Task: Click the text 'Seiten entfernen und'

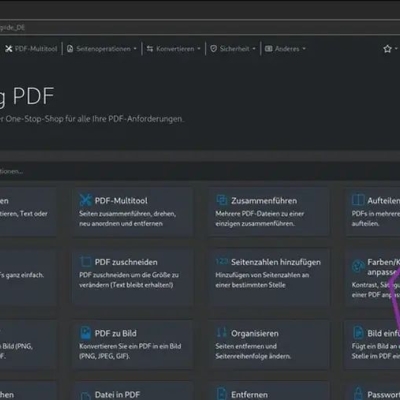Action: [246, 346]
